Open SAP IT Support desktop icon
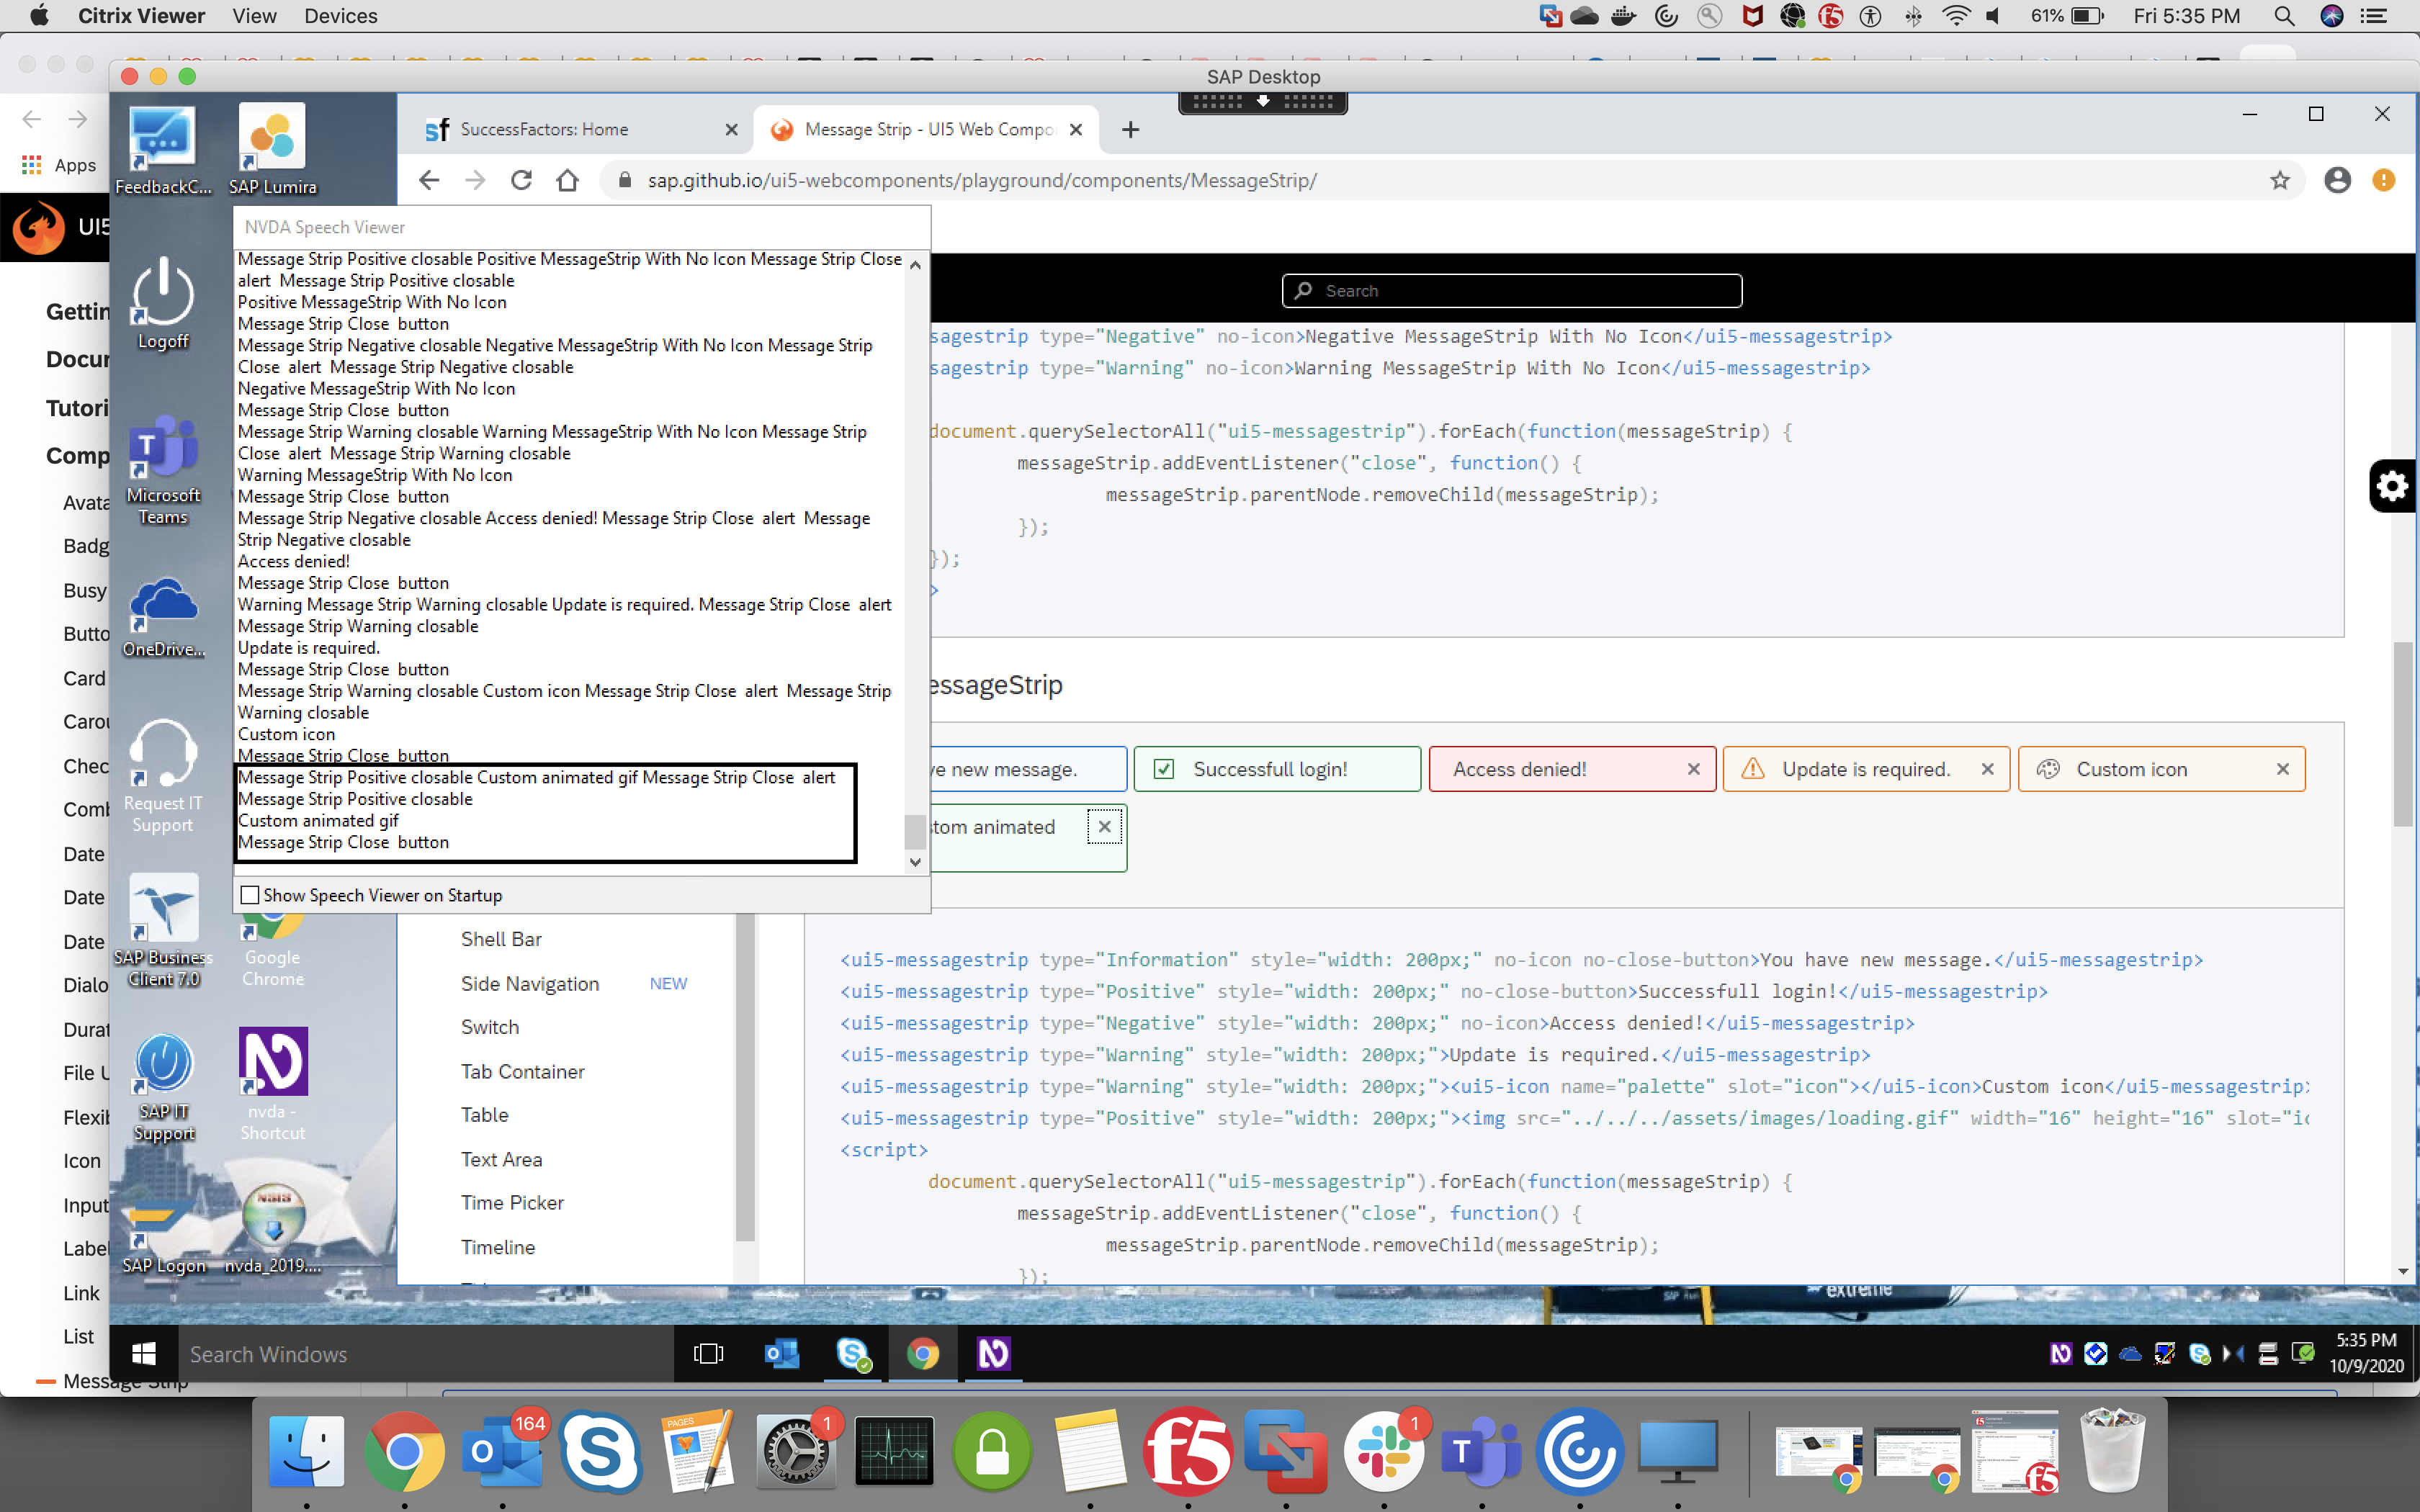 [x=163, y=1088]
